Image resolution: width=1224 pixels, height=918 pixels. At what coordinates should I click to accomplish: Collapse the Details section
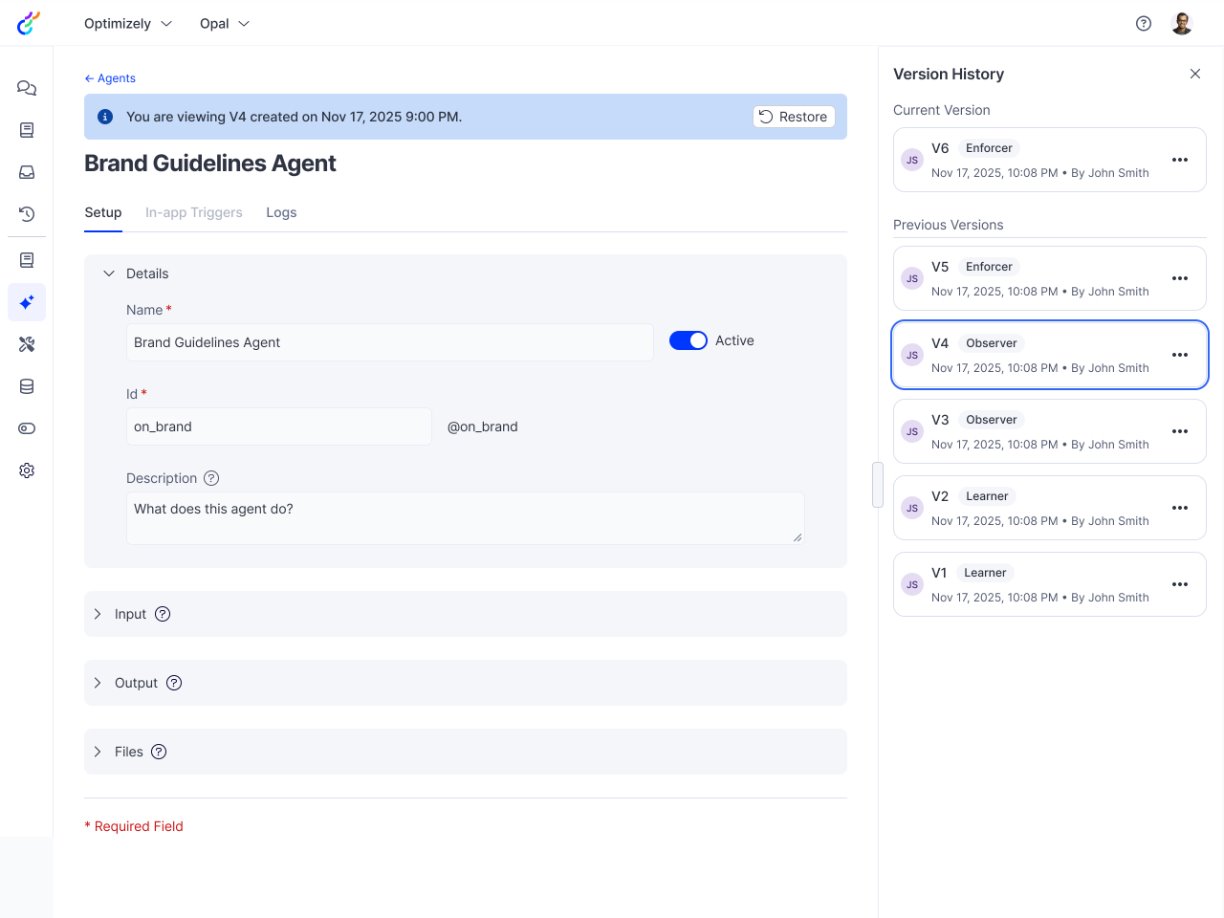(x=109, y=273)
